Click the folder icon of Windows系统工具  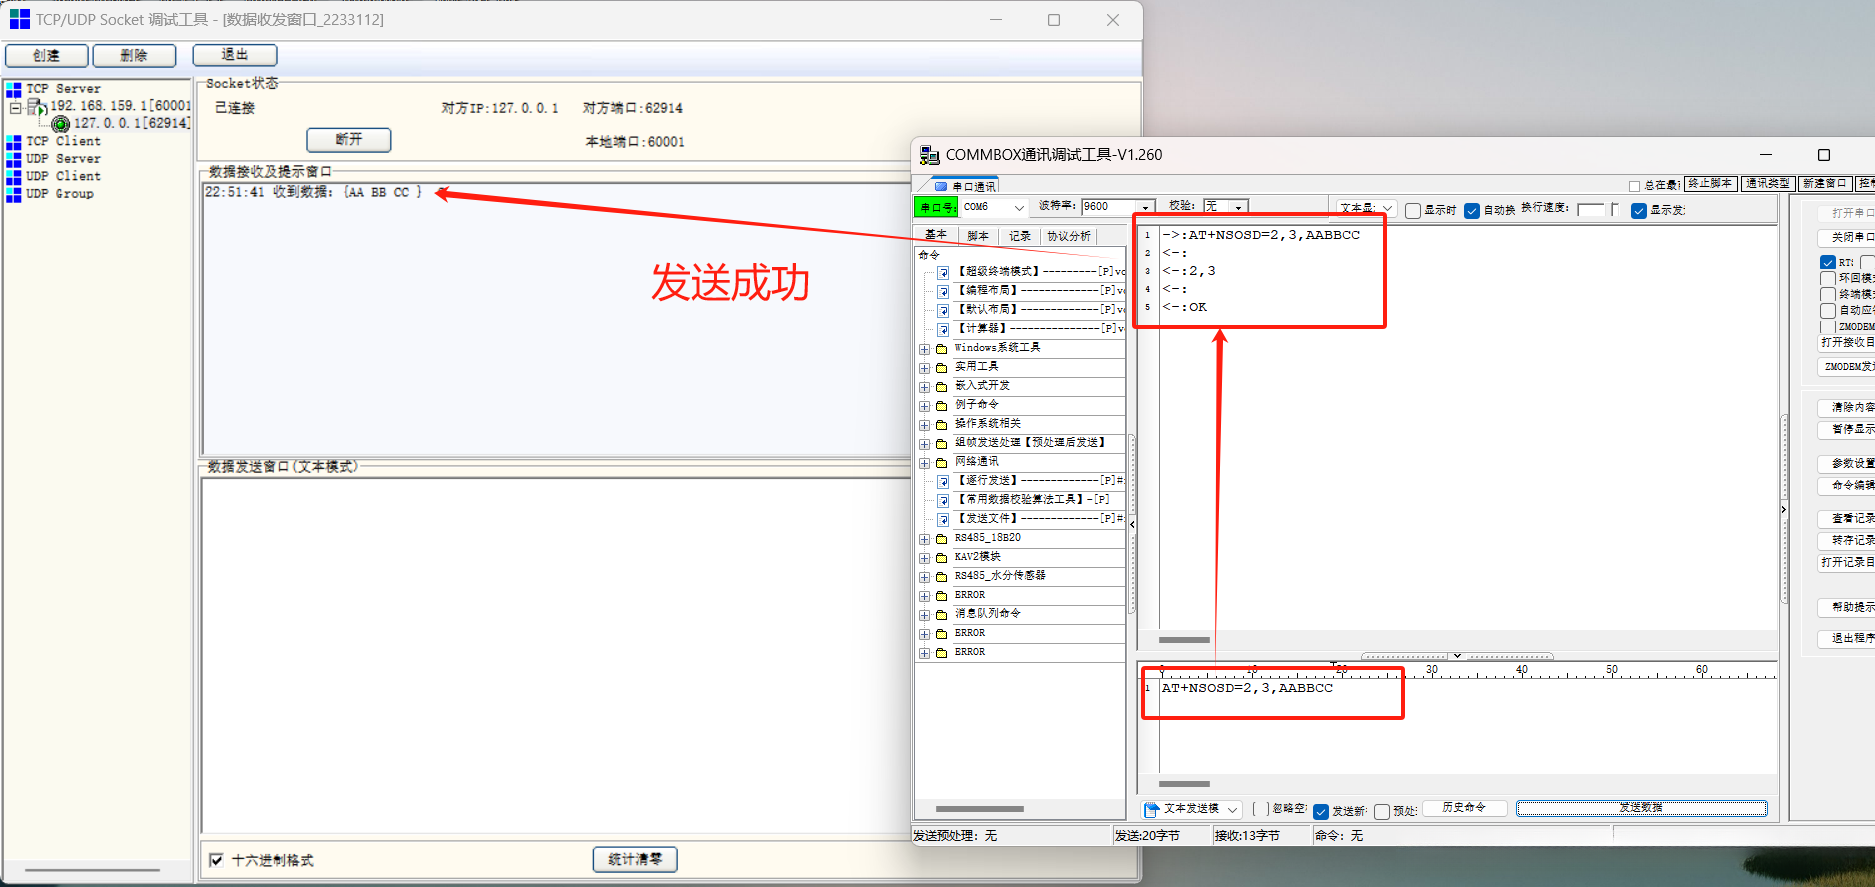coord(942,349)
